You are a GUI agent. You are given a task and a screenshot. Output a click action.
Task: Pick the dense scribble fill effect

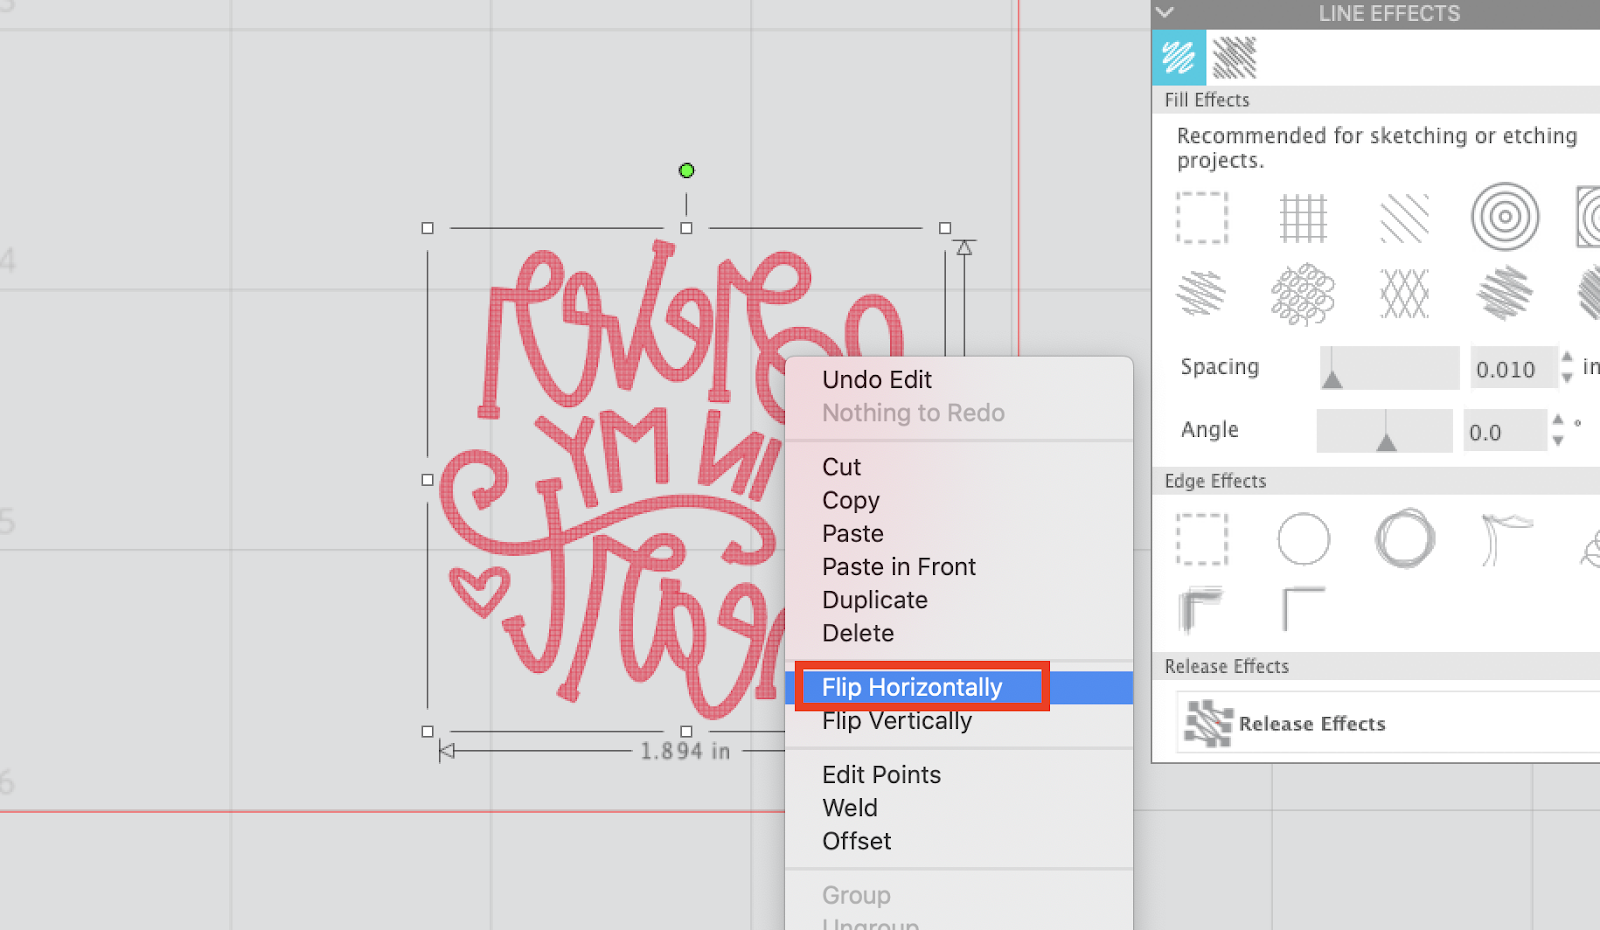tap(1506, 293)
